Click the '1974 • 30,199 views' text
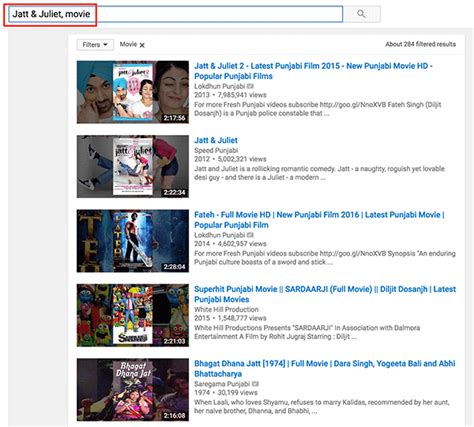Image resolution: width=474 pixels, height=427 pixels. point(226,392)
